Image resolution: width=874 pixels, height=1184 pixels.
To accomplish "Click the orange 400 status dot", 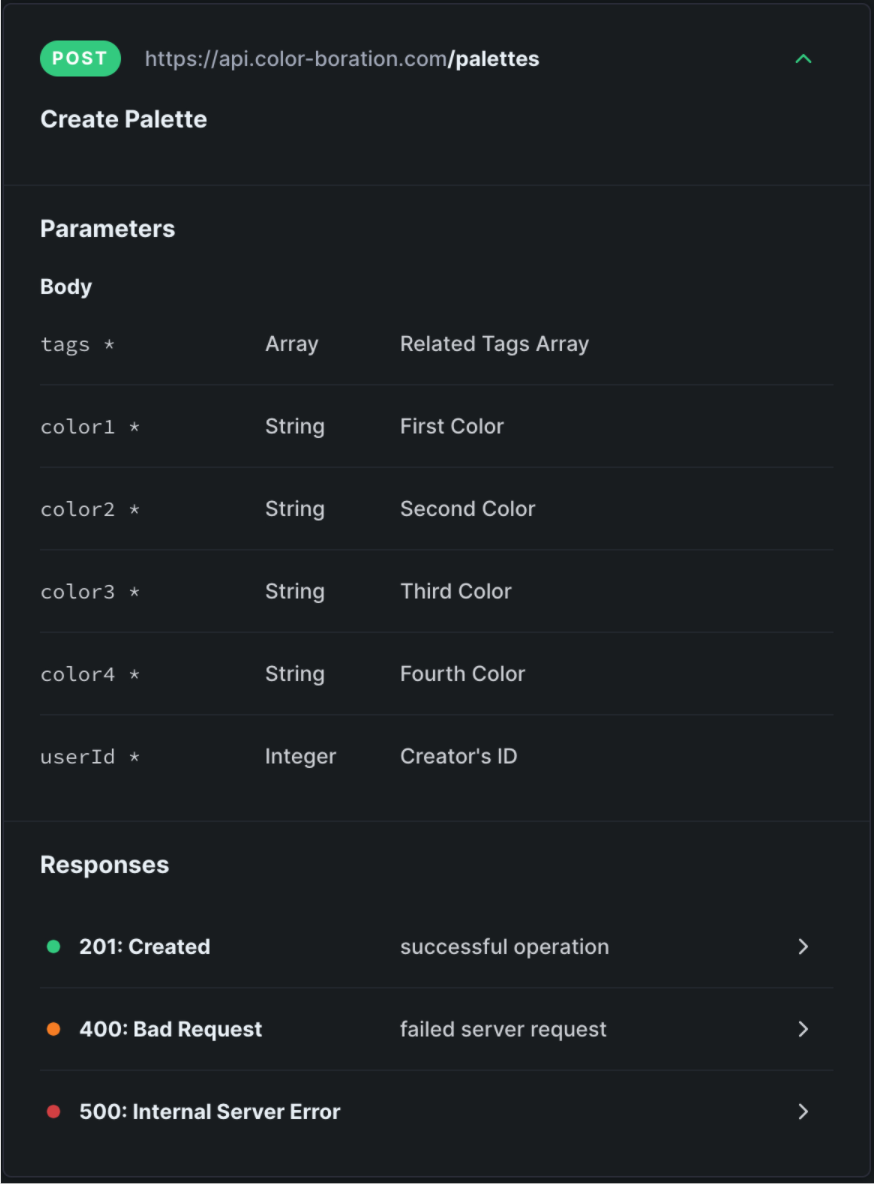I will [54, 1029].
